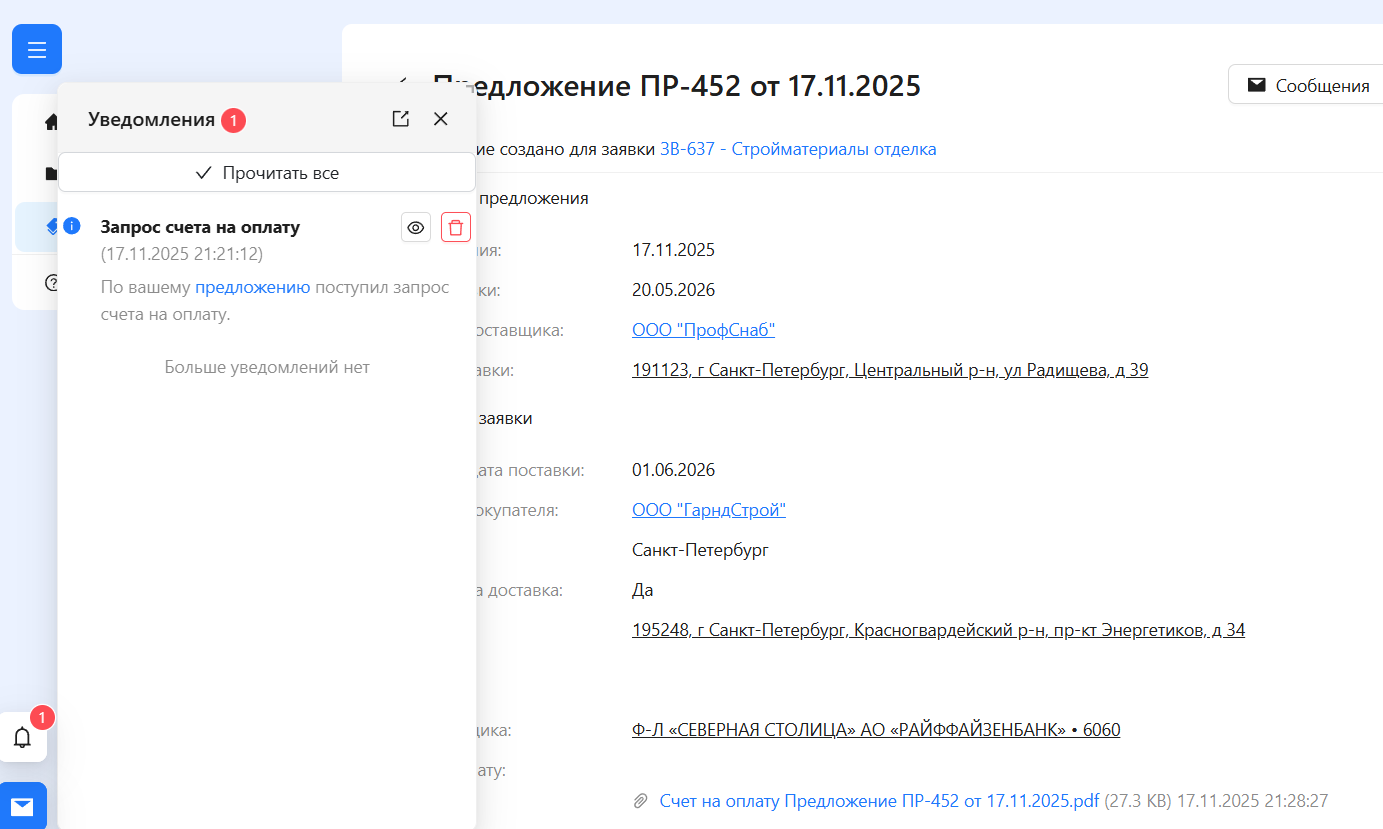Open the blue mail icon in sidebar

tap(22, 806)
